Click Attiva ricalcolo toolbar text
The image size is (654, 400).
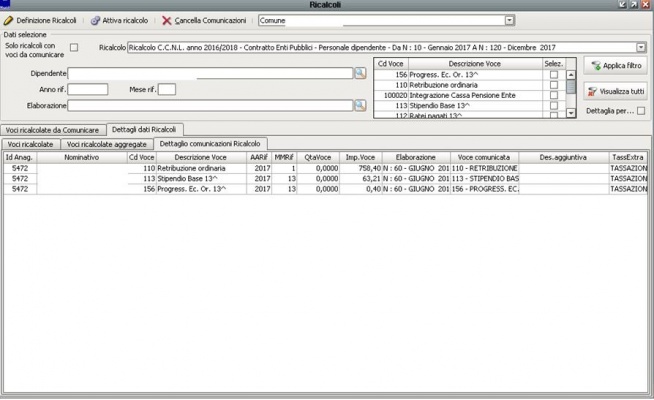(125, 20)
